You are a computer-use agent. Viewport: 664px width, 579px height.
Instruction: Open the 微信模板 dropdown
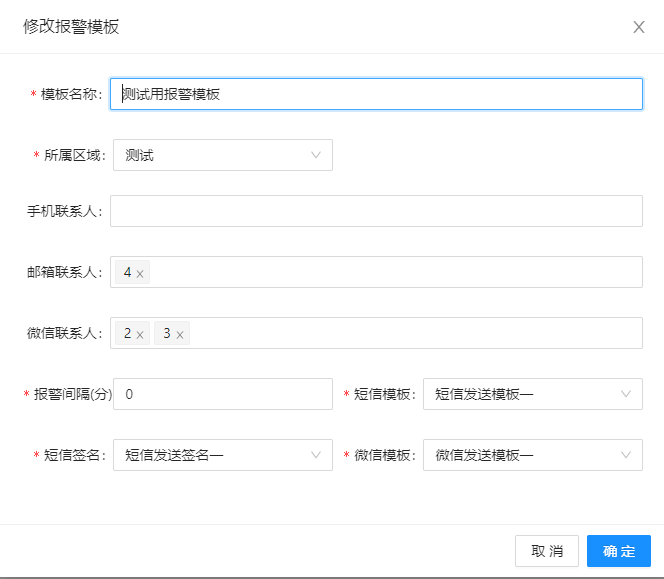coord(533,455)
